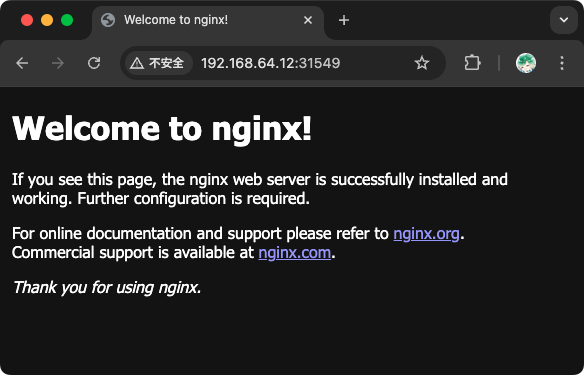Viewport: 584px width, 375px height.
Task: Close the Welcome to nginx! tab
Action: point(308,20)
